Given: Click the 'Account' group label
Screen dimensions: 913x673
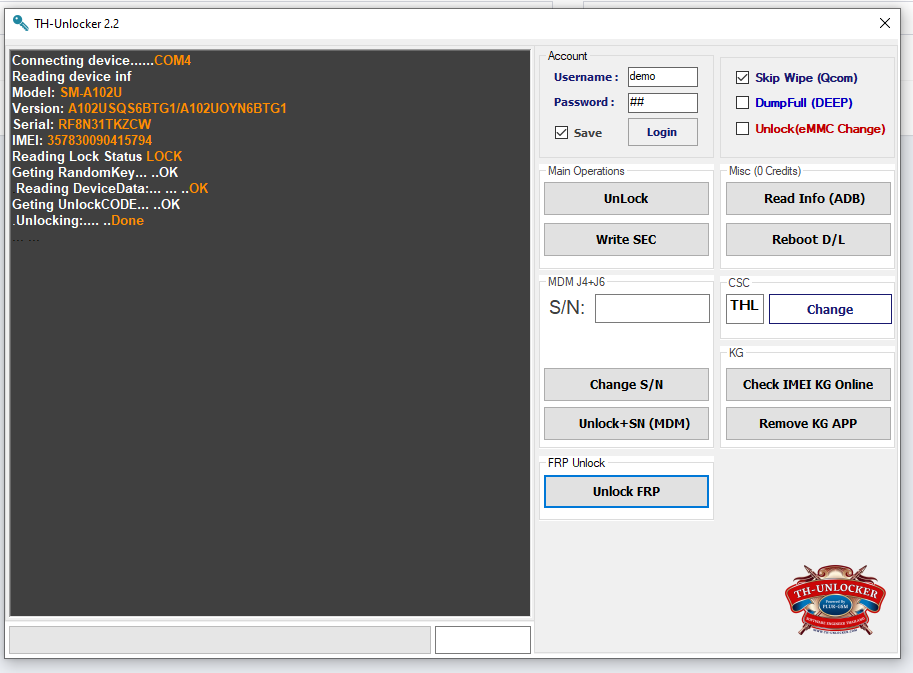Looking at the screenshot, I should tap(567, 56).
